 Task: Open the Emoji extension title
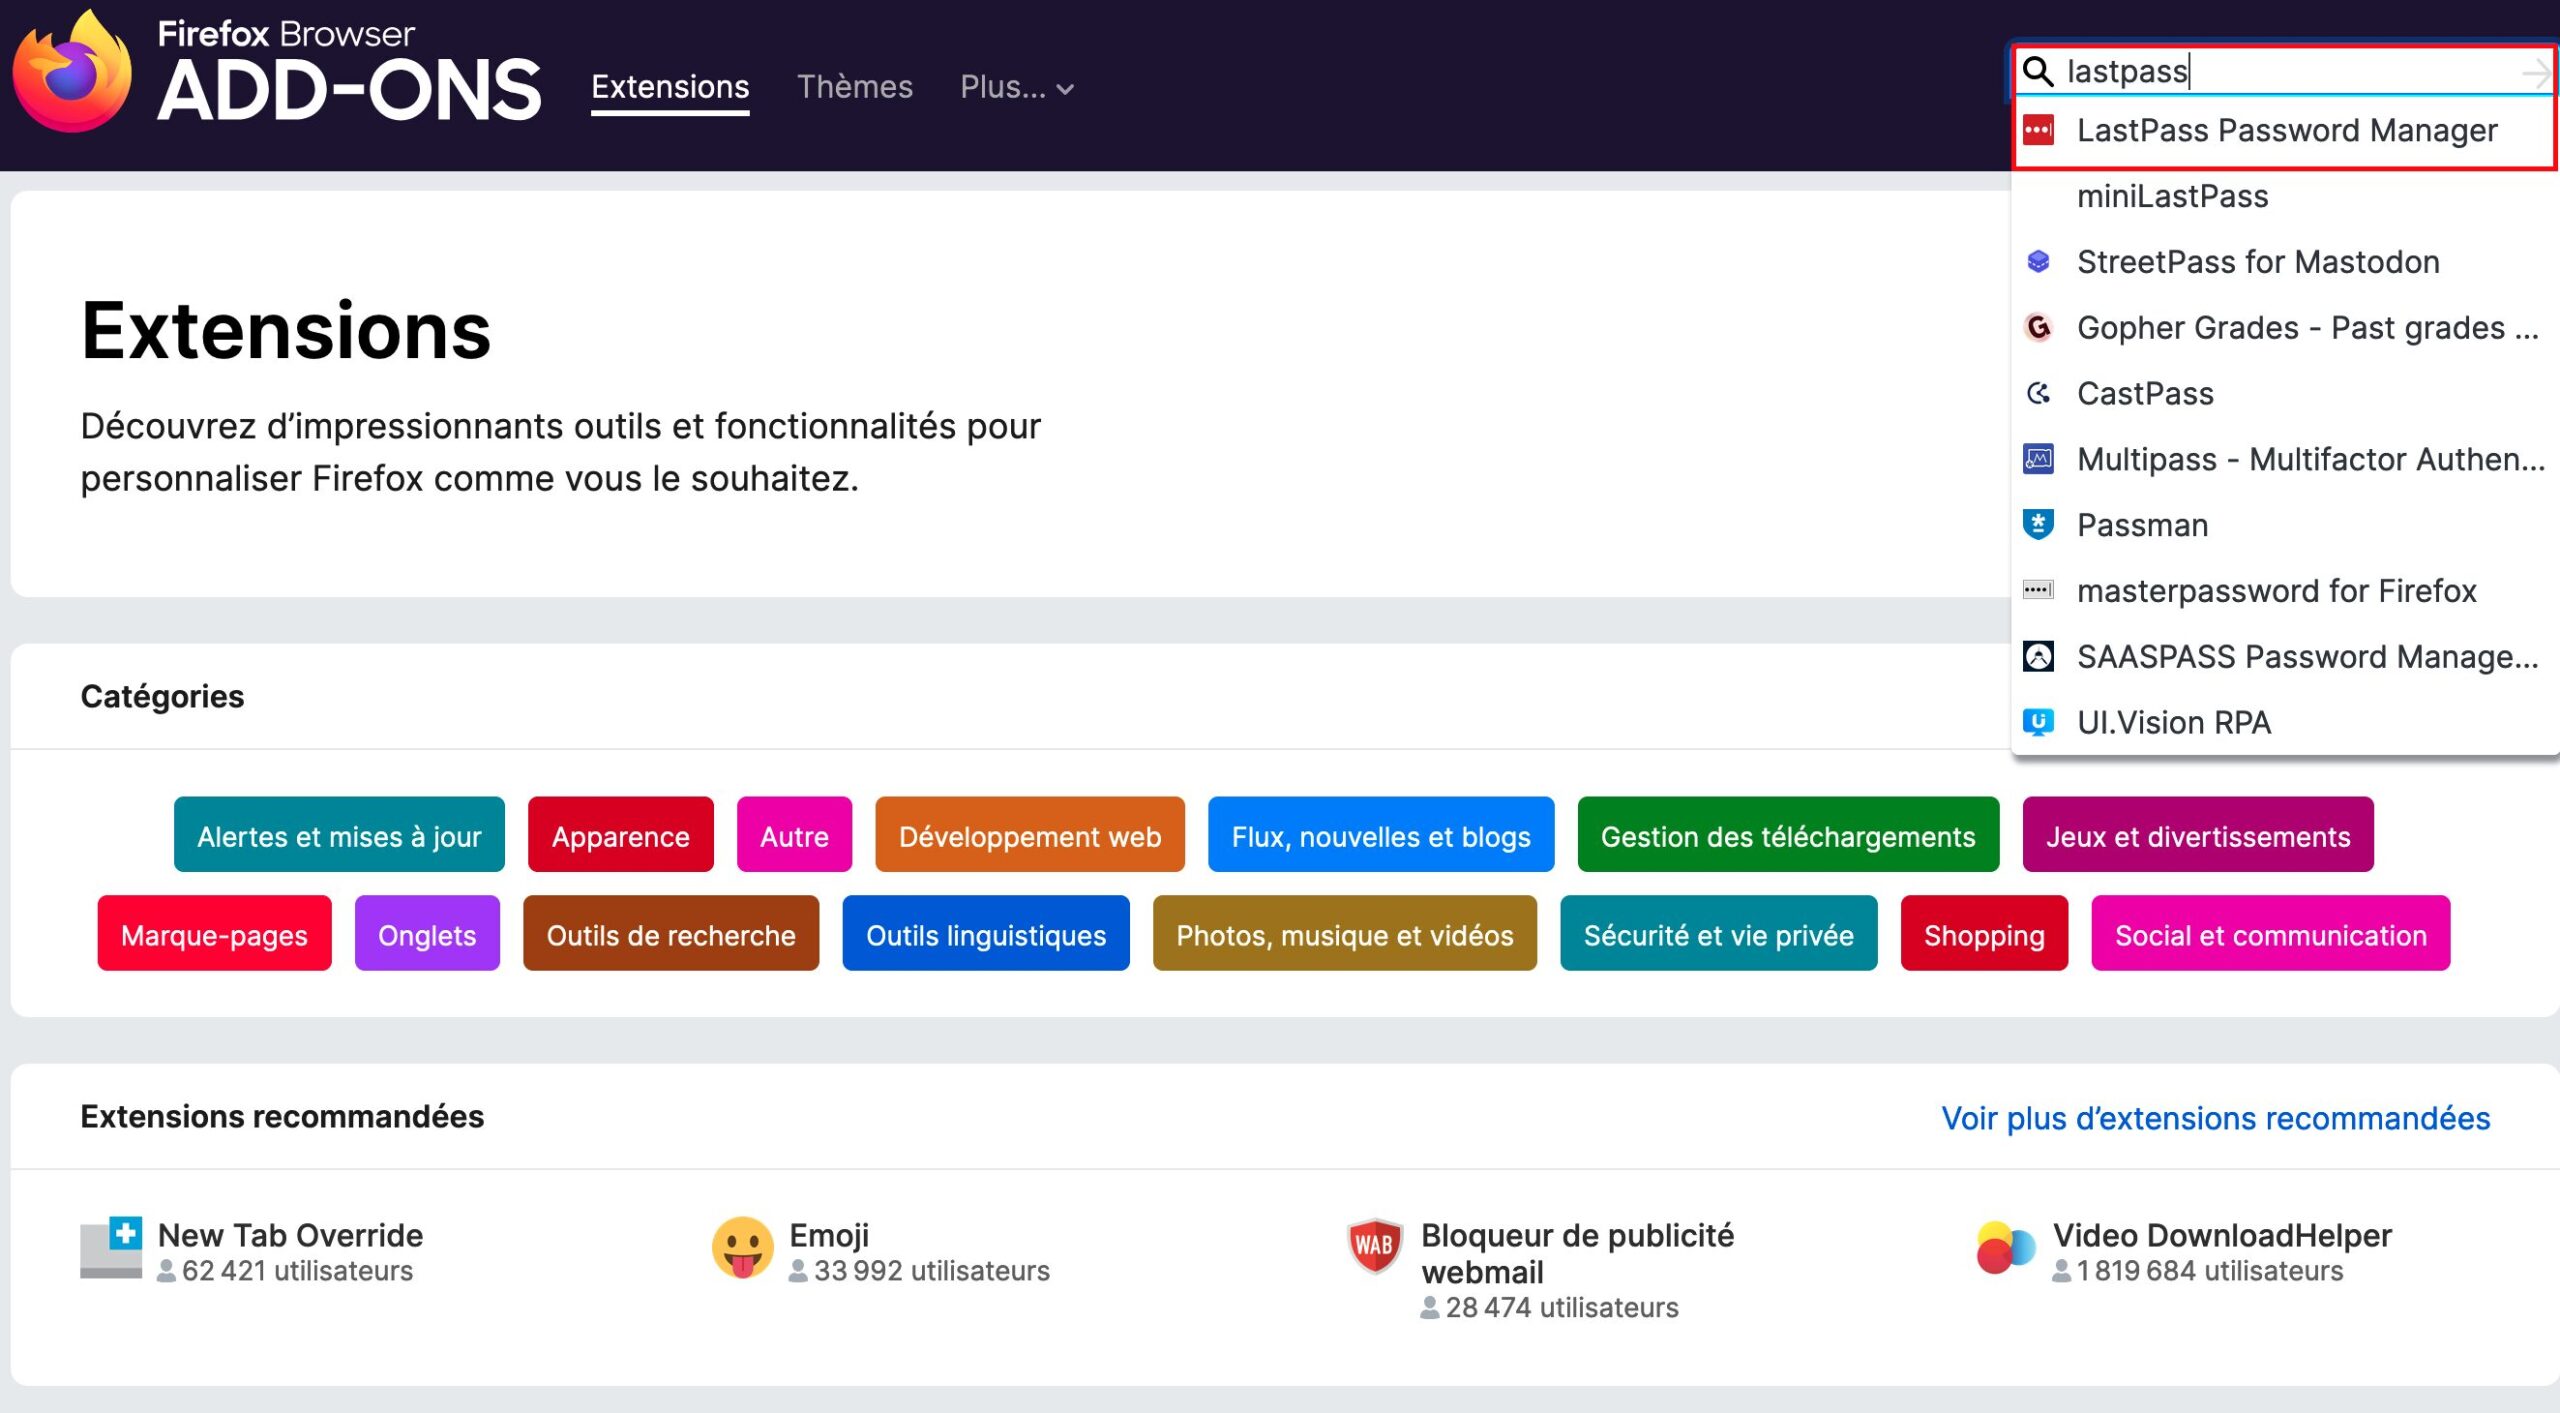[x=829, y=1235]
